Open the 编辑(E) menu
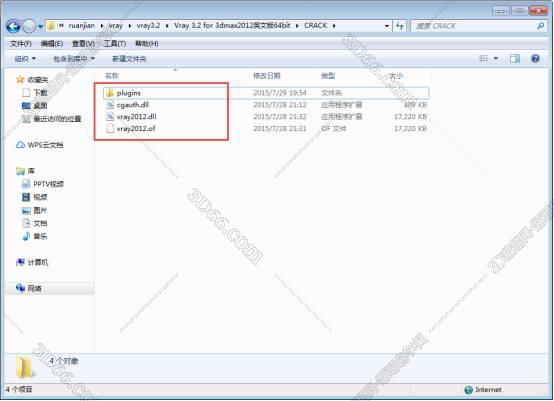This screenshot has height=401, width=554. (52, 43)
